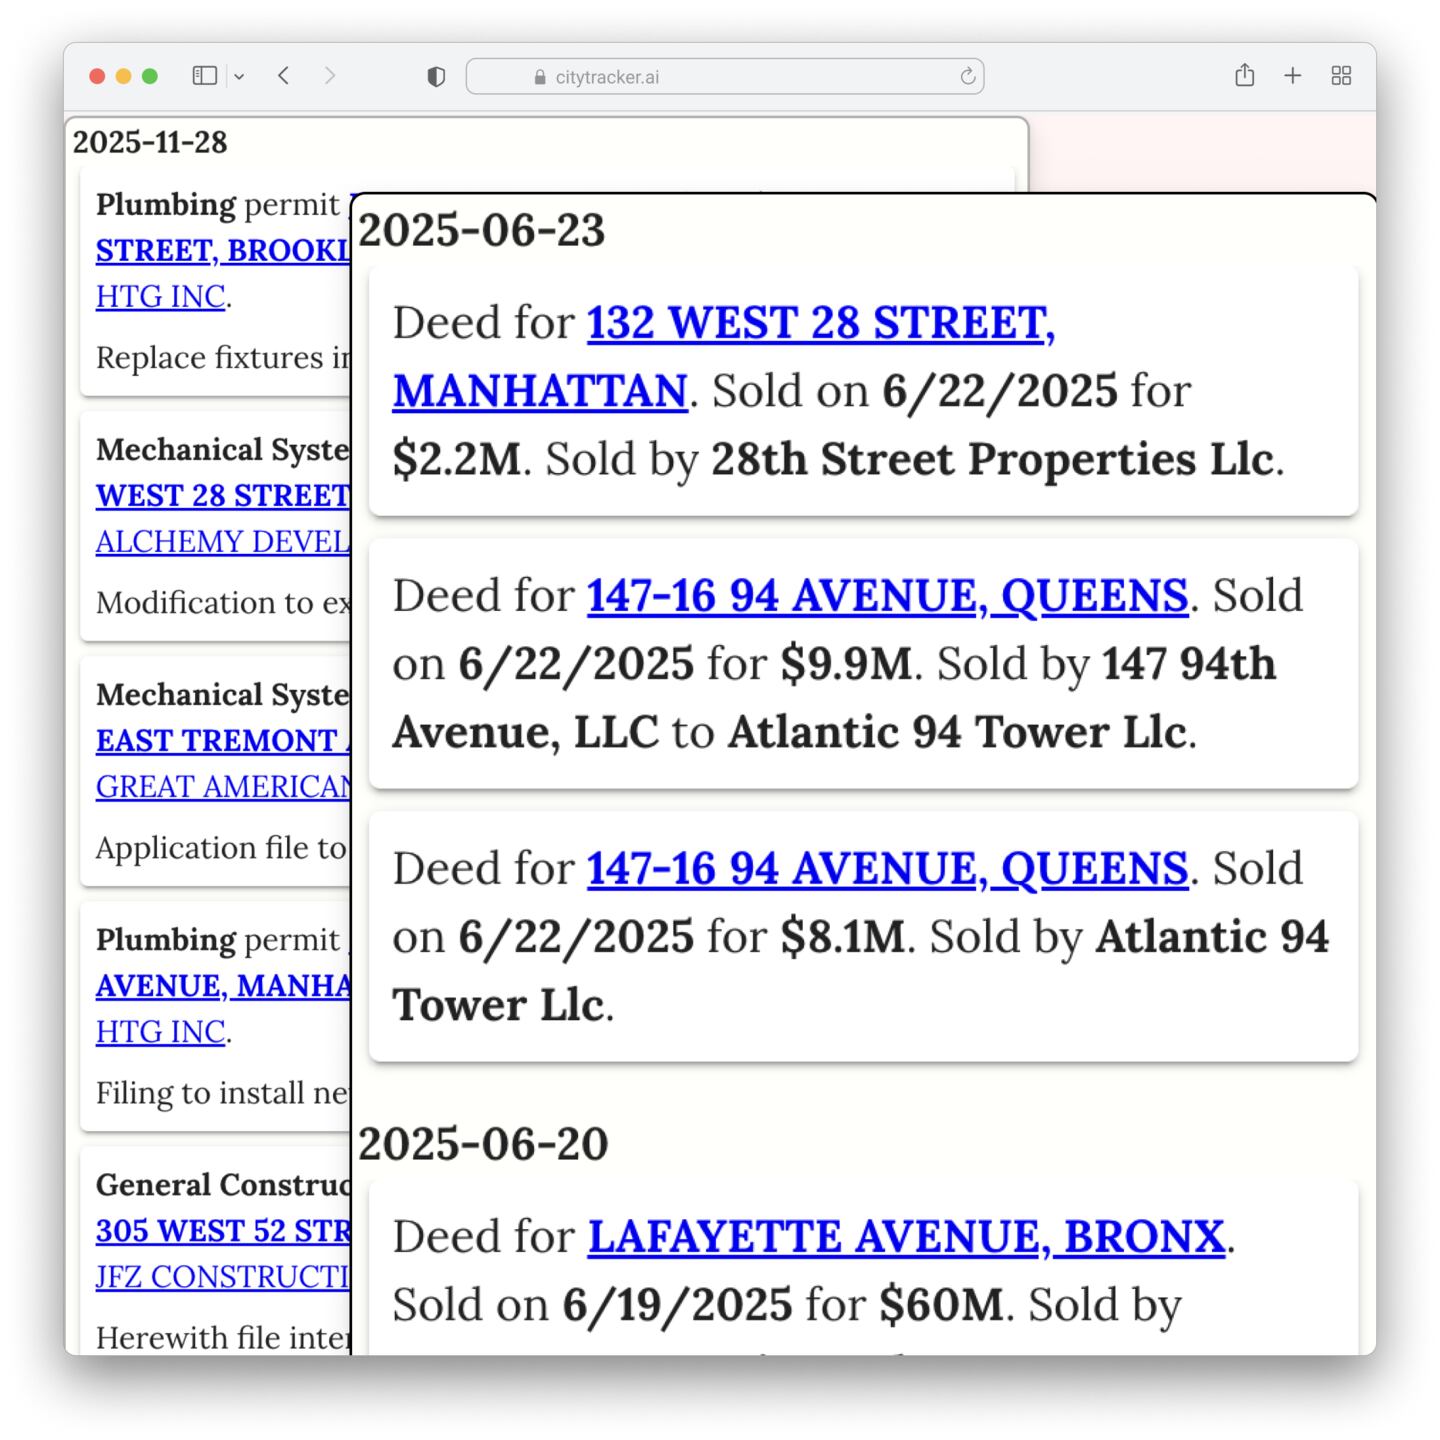Show the tab overview grid
Image resolution: width=1440 pixels, height=1440 pixels.
pos(1341,75)
